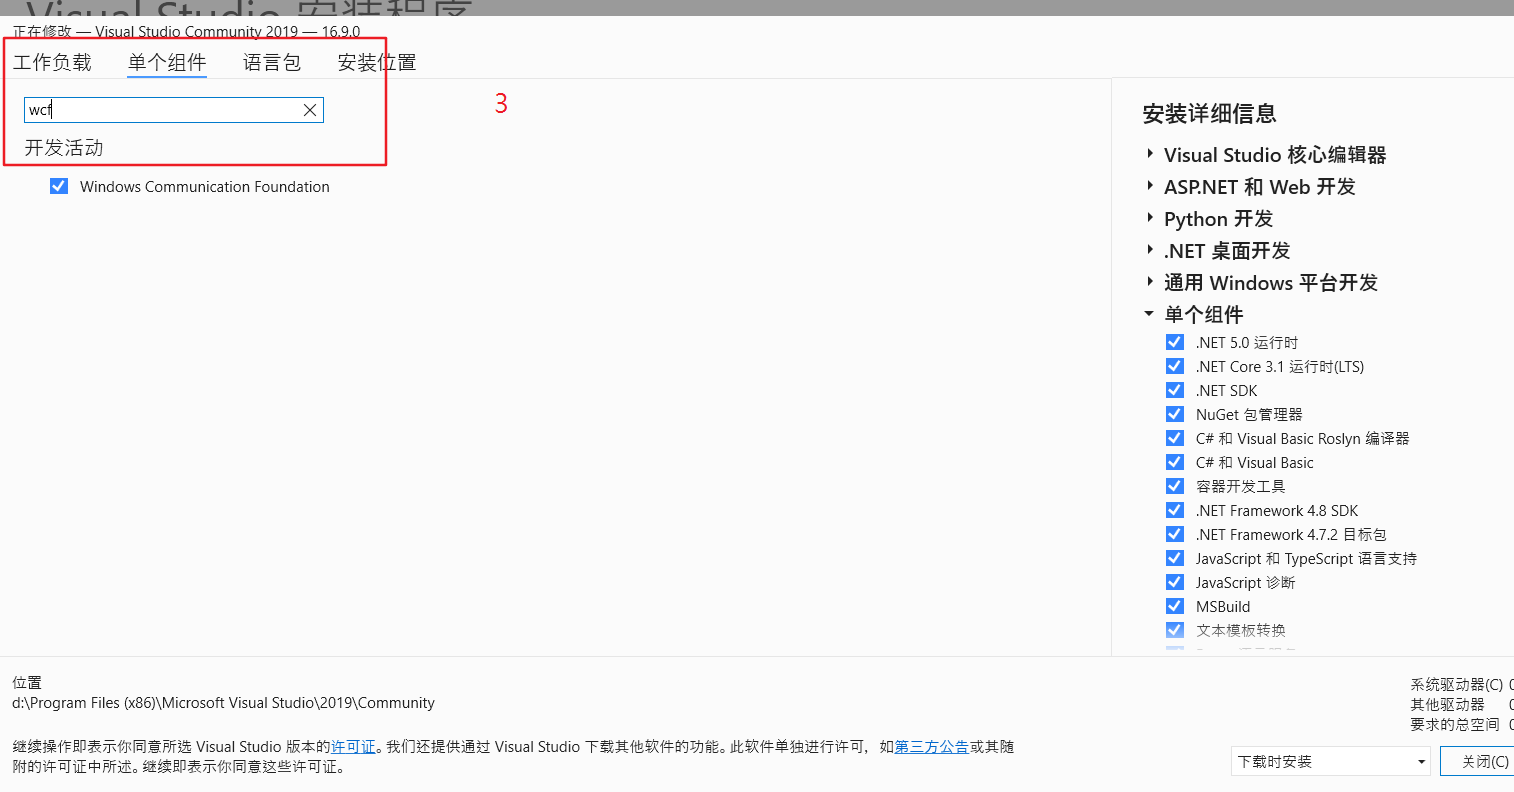Expand 通用 Windows 平台开发 details
This screenshot has height=792, width=1514.
1150,282
